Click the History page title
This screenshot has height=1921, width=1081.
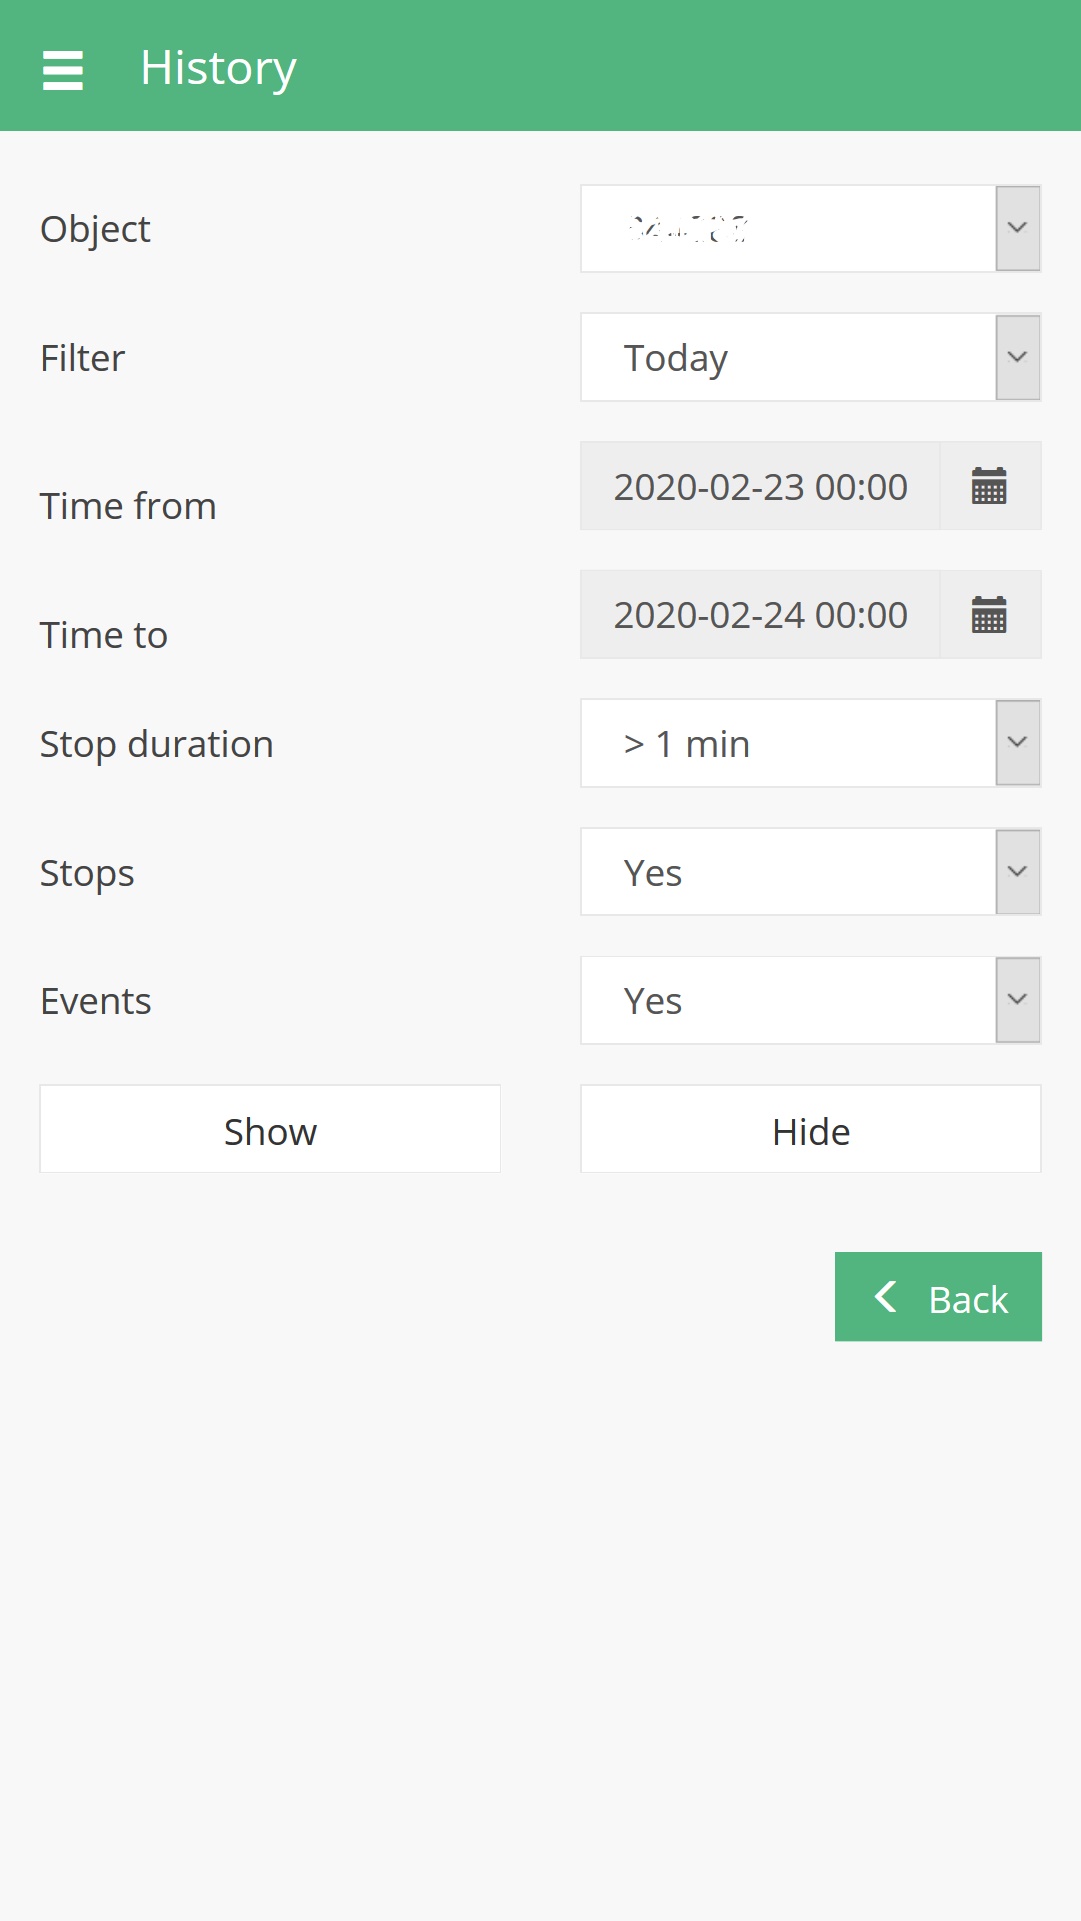(x=218, y=68)
